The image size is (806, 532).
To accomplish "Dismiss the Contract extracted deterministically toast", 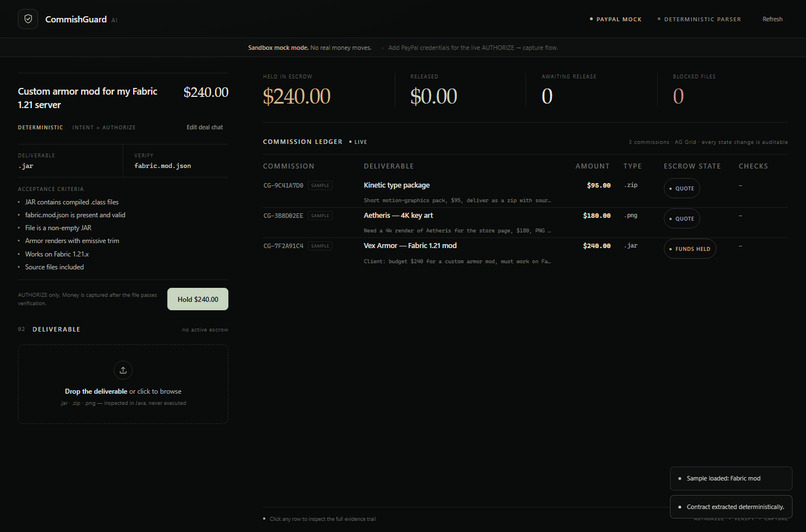I will pos(731,507).
